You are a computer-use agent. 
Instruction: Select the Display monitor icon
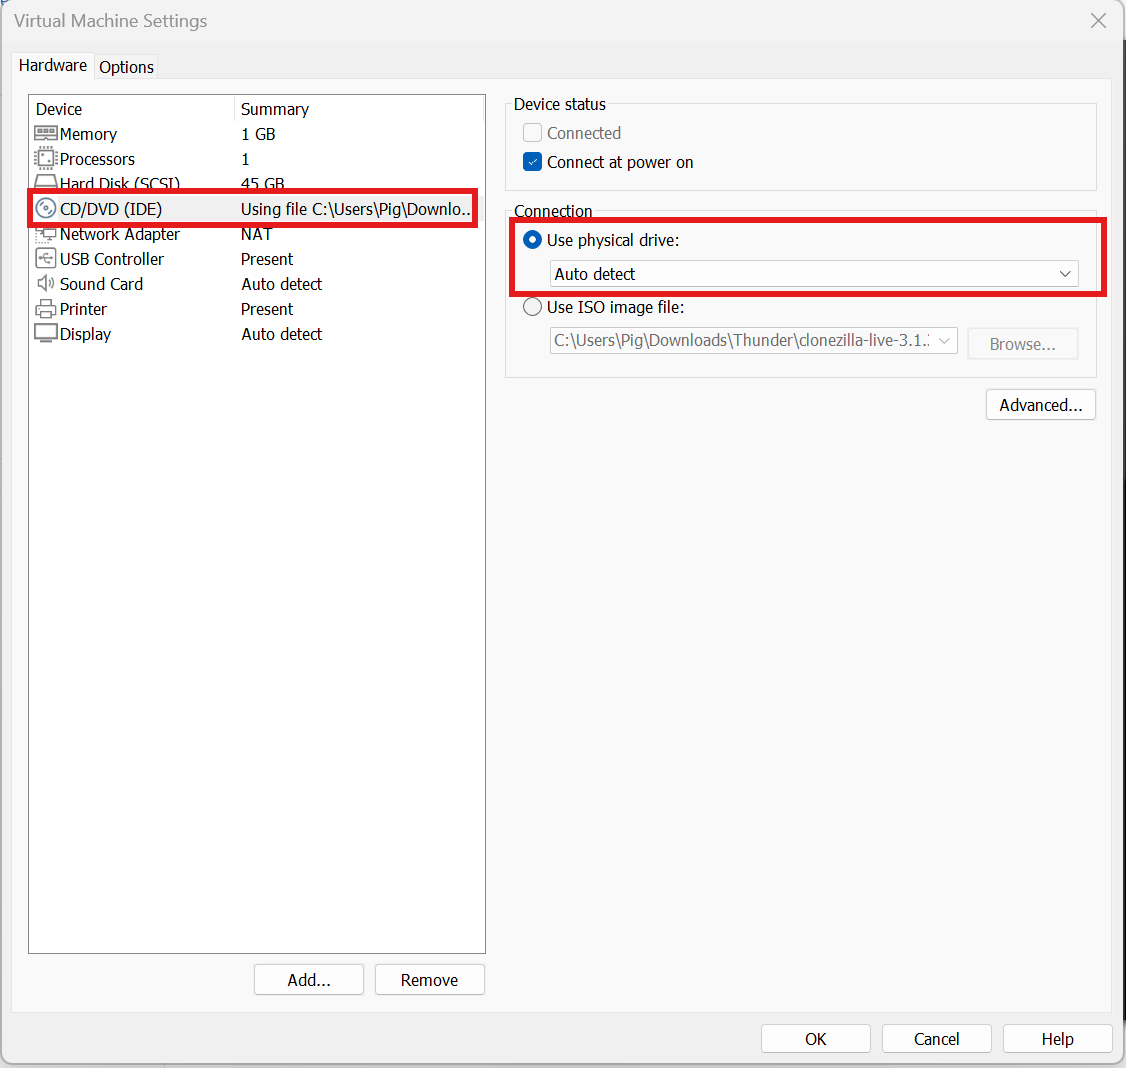[46, 334]
